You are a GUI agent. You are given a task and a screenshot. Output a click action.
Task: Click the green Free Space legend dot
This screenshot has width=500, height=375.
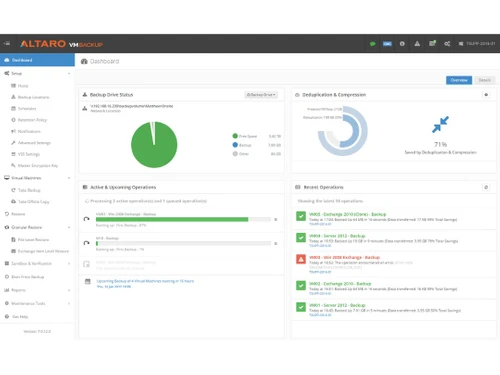[x=235, y=136]
